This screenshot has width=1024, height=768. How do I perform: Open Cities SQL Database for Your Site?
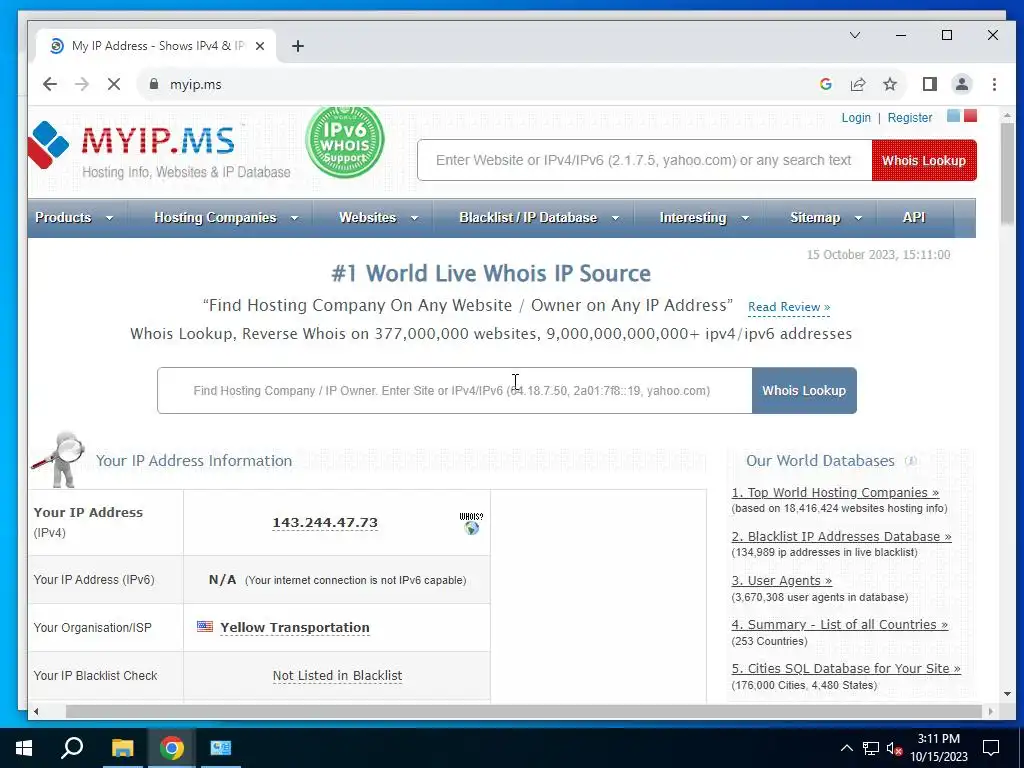point(846,668)
